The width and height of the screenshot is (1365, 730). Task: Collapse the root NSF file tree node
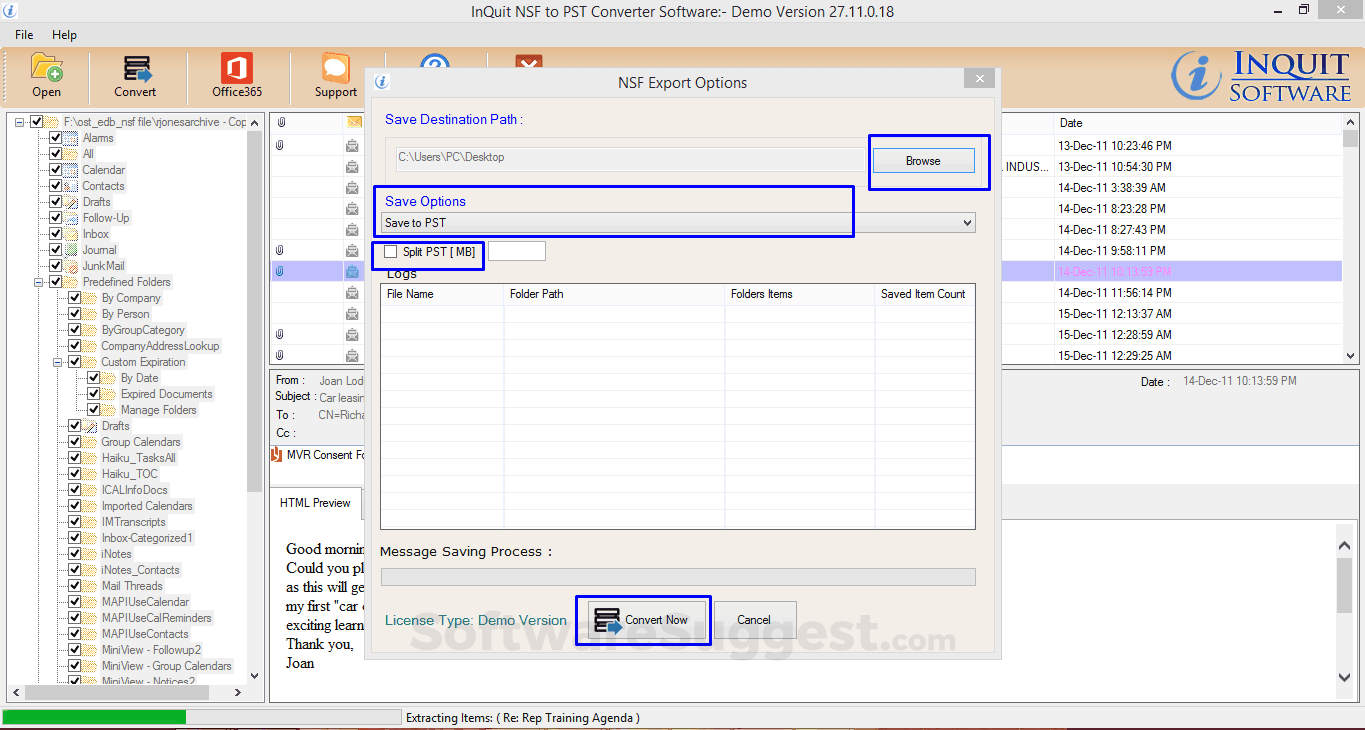click(20, 122)
